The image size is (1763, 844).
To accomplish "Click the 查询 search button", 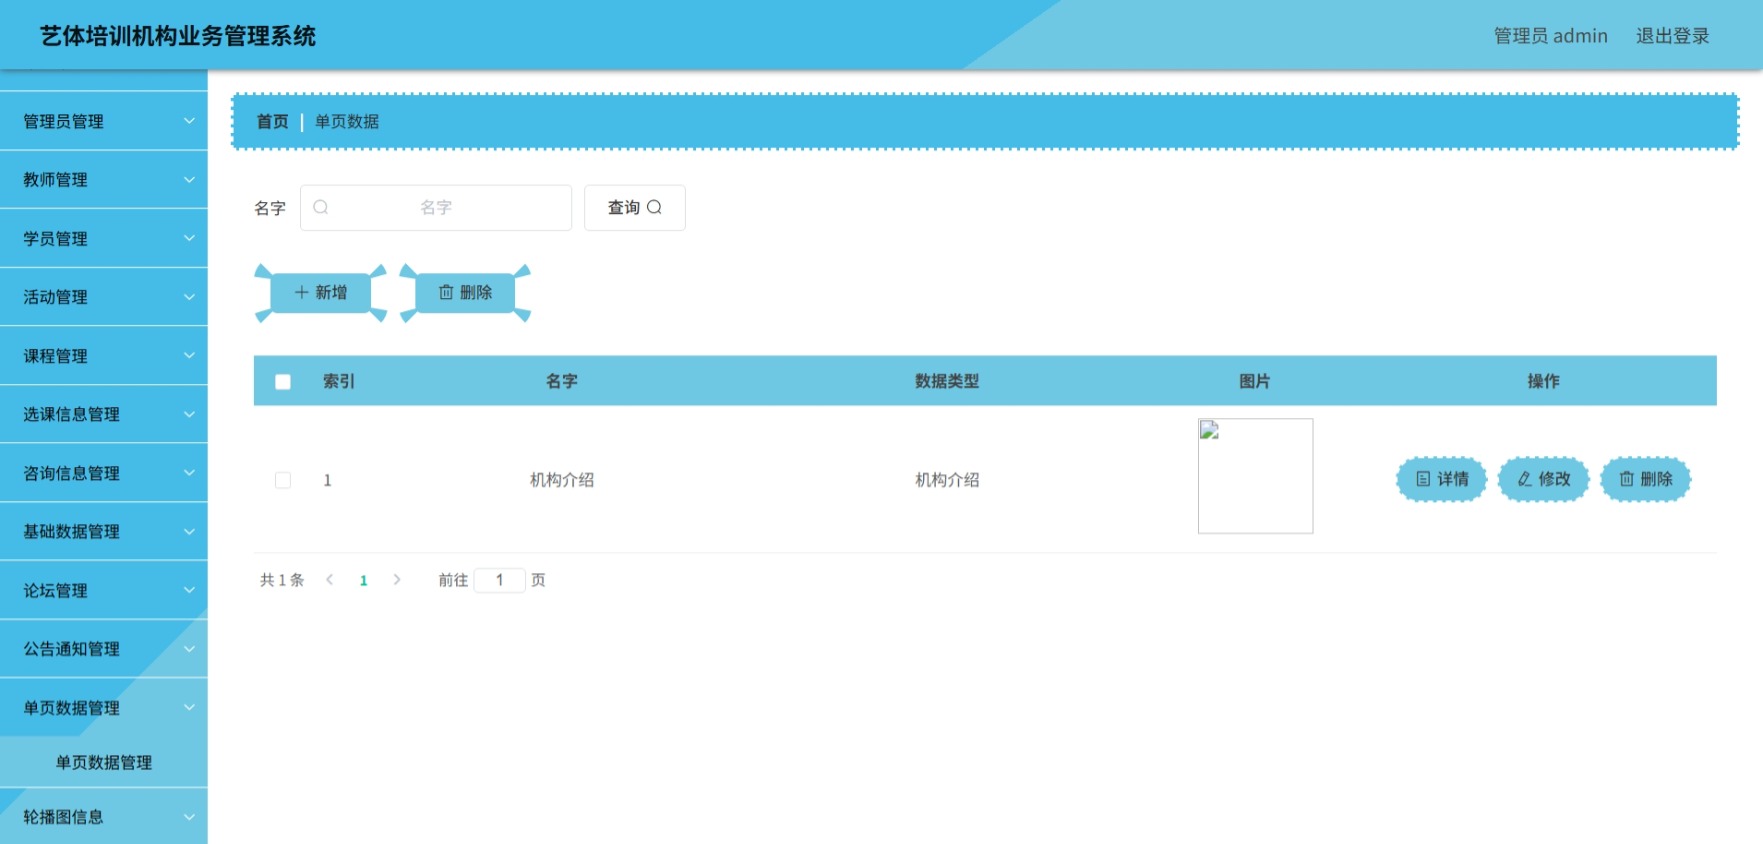I will tap(635, 207).
